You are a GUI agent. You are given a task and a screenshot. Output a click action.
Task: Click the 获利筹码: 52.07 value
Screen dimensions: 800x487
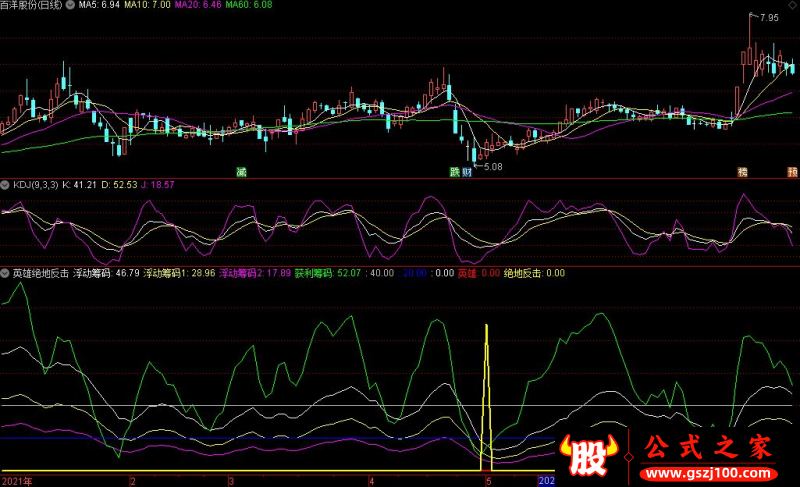[328, 273]
